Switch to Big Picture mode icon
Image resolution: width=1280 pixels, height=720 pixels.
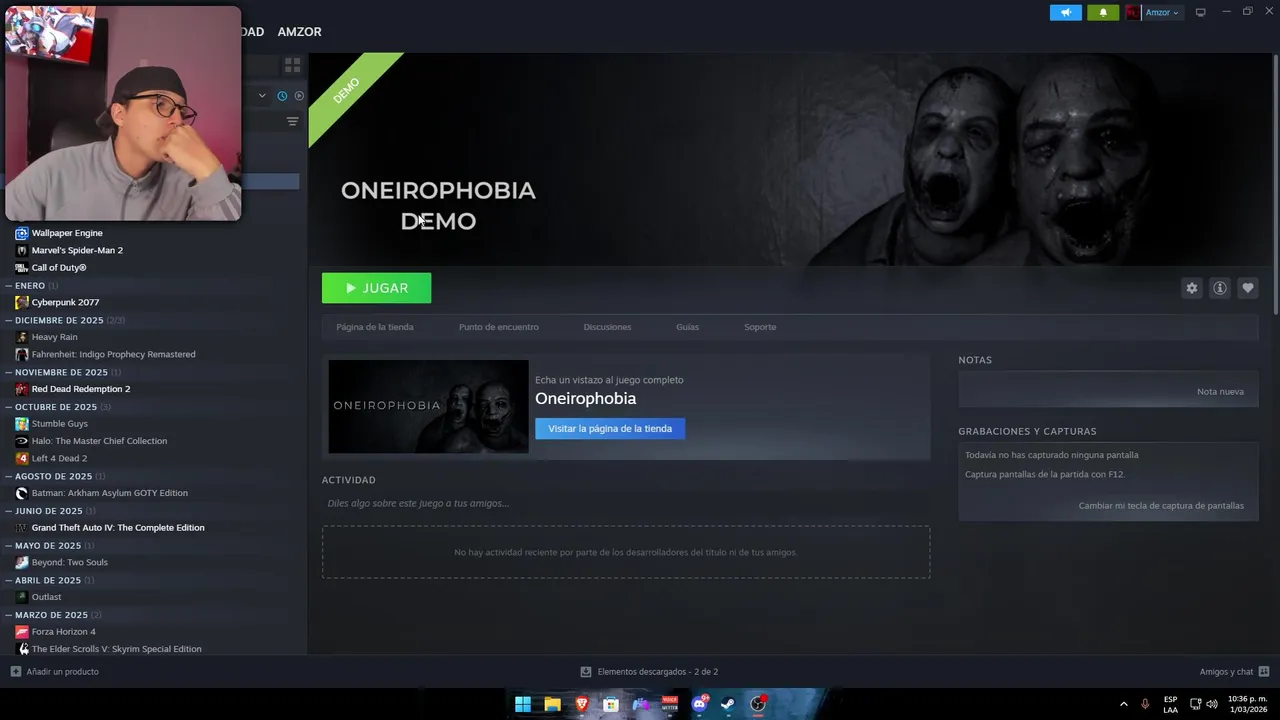click(1201, 12)
